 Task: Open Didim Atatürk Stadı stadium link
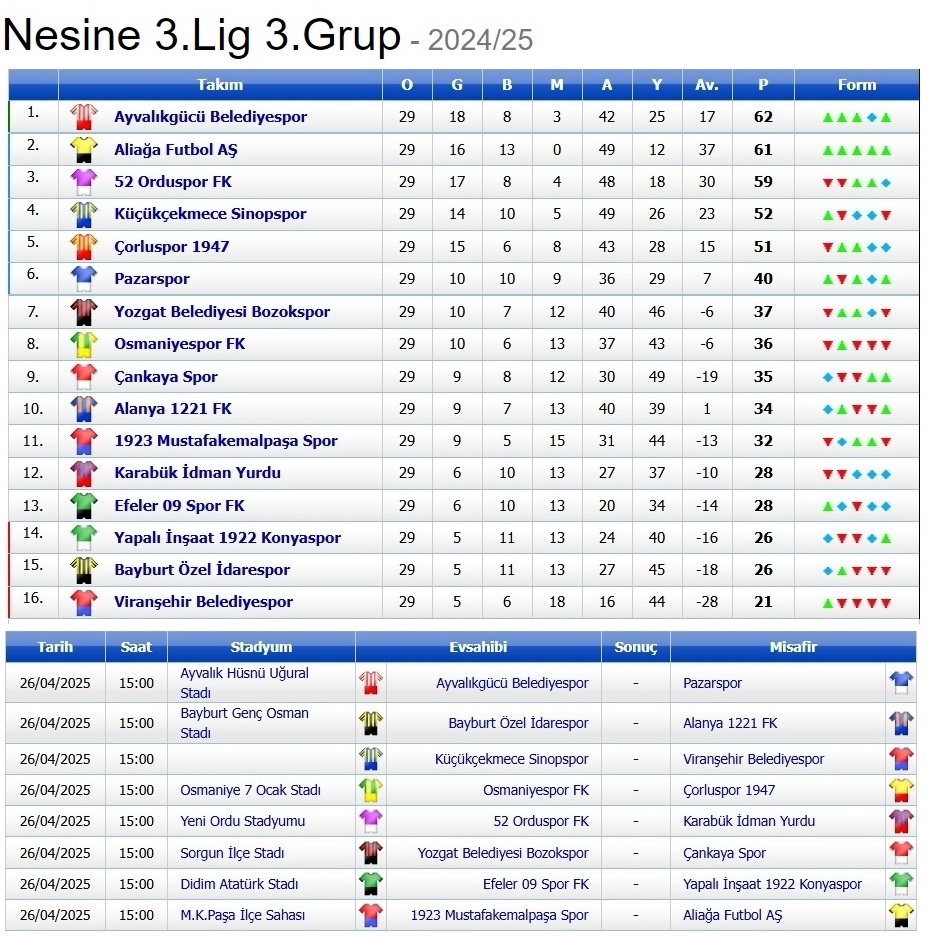[x=239, y=884]
